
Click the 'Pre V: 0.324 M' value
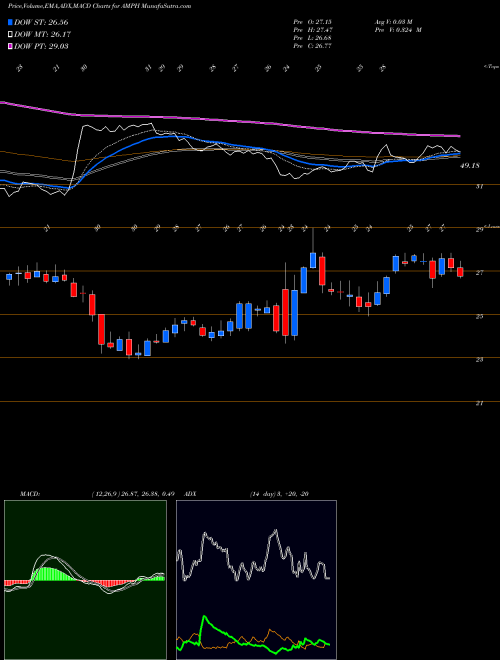click(398, 30)
